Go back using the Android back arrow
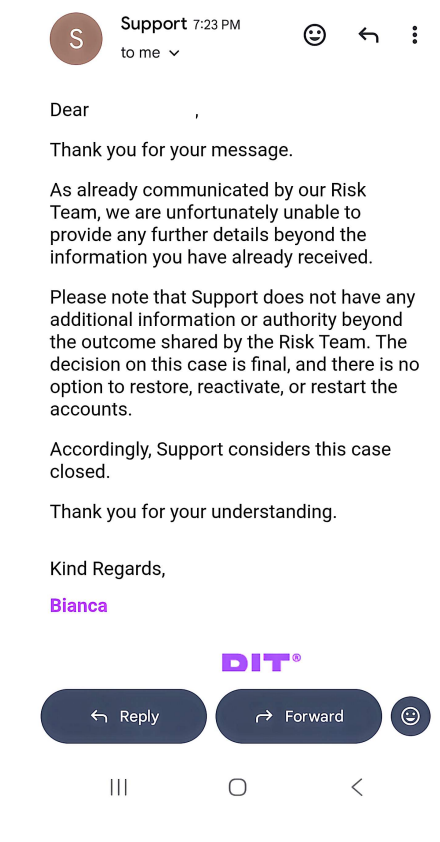440x842 pixels. 357,787
